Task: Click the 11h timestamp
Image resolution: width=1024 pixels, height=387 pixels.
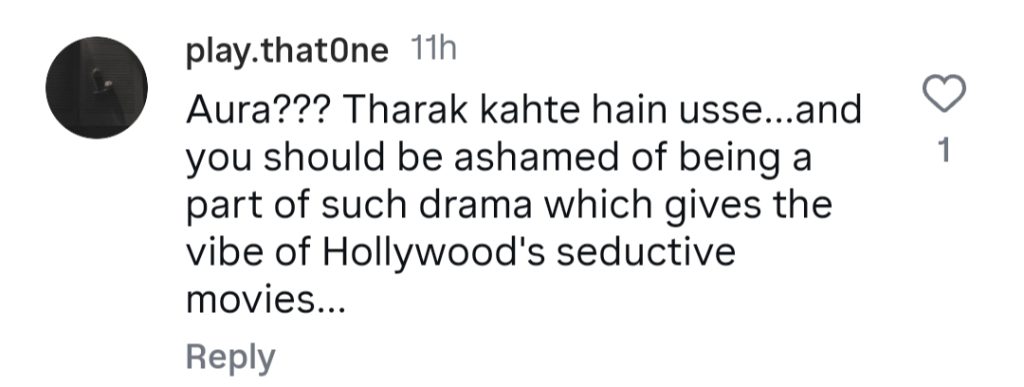Action: 433,50
